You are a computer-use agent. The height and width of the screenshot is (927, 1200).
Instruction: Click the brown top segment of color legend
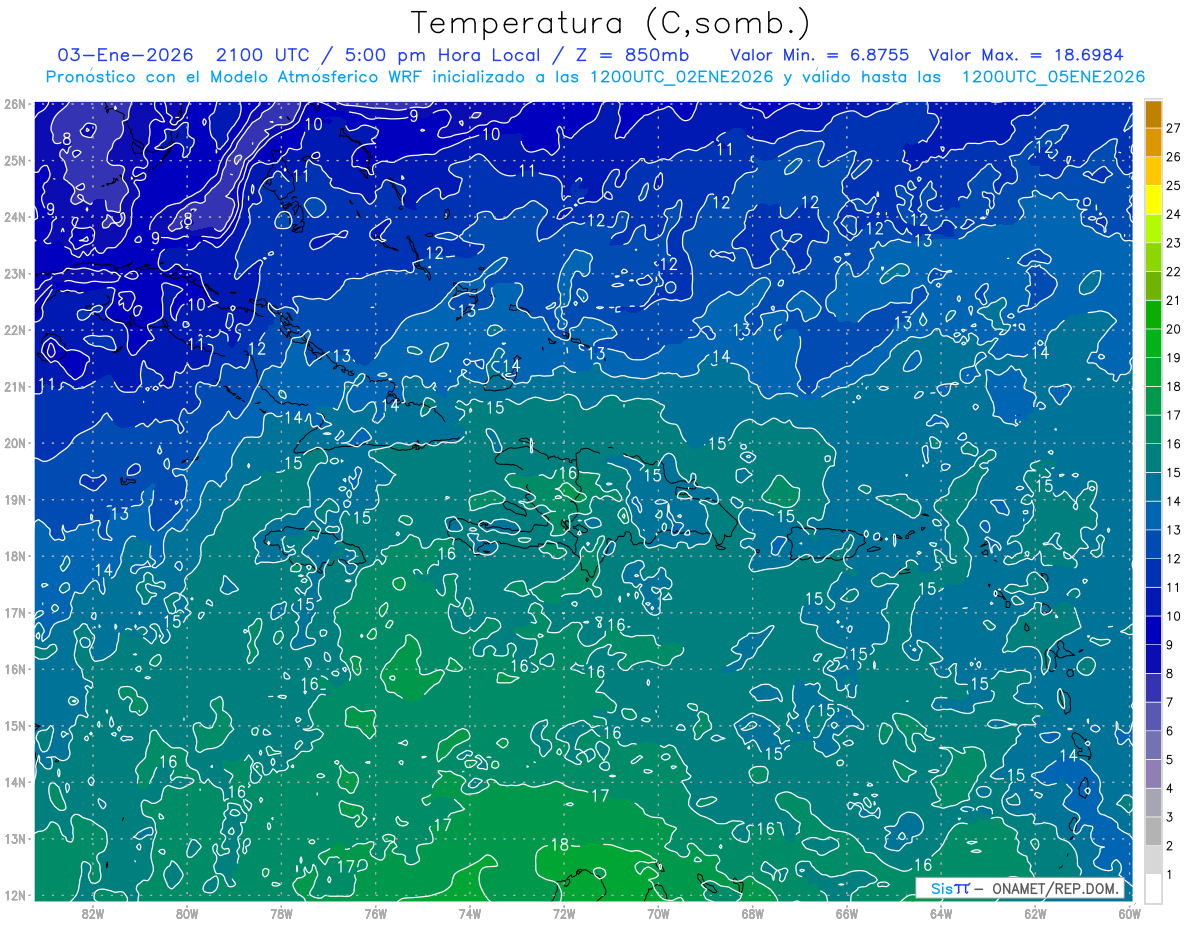(x=1154, y=114)
